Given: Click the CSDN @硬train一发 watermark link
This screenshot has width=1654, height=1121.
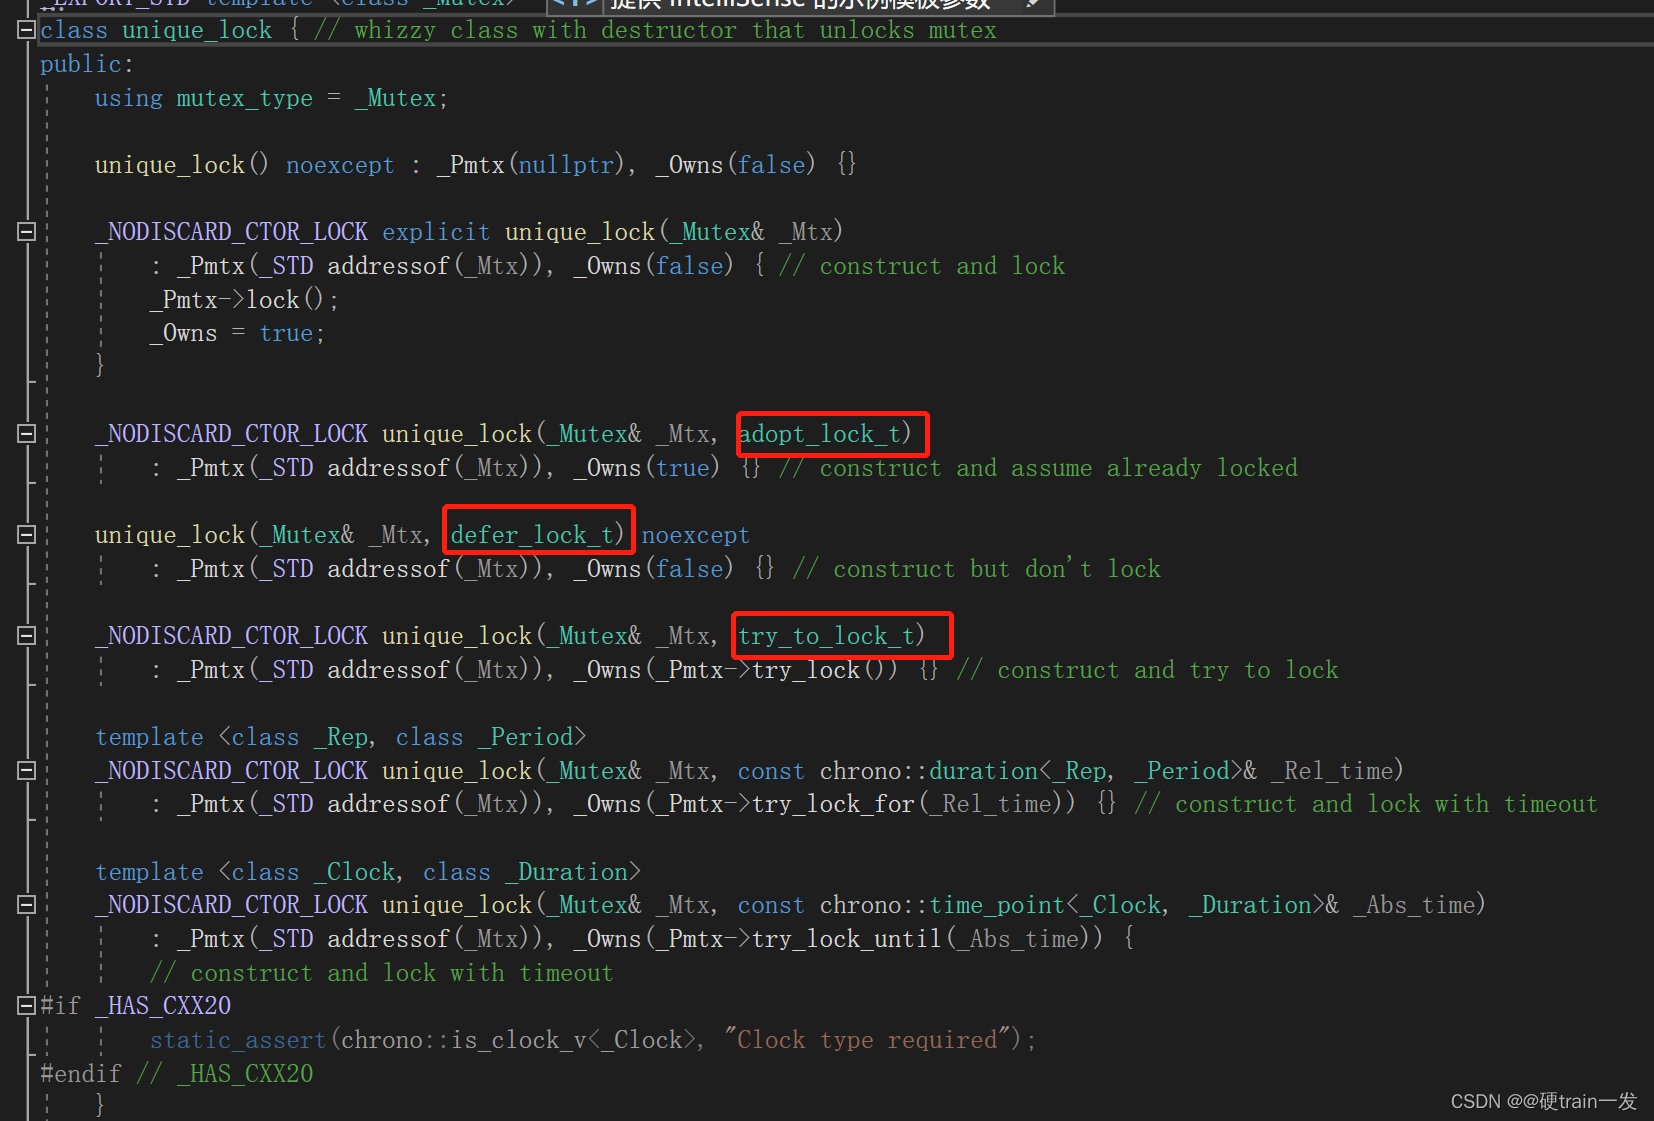Looking at the screenshot, I should pyautogui.click(x=1543, y=1101).
